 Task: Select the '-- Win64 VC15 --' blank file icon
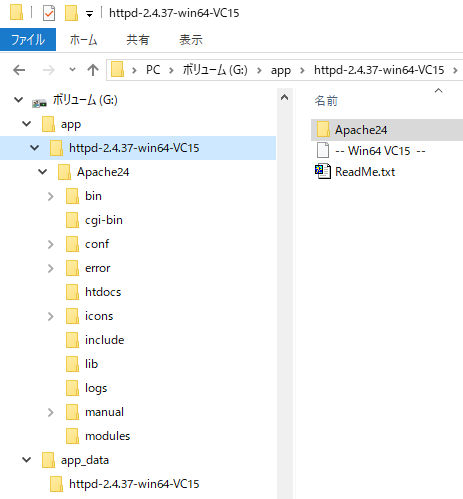coord(323,150)
